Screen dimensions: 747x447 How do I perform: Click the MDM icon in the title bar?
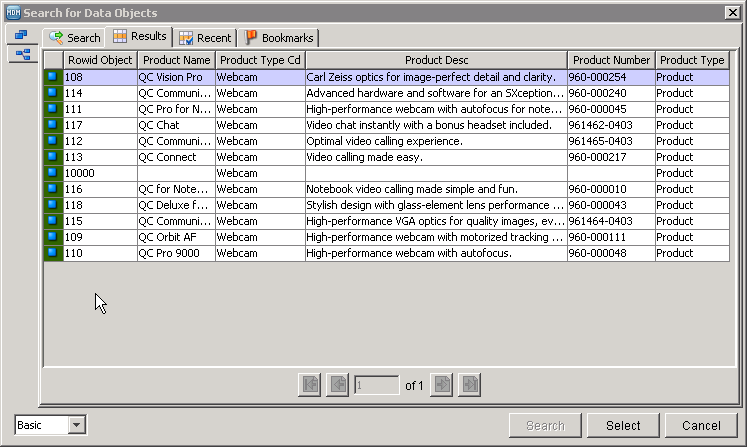[13, 12]
